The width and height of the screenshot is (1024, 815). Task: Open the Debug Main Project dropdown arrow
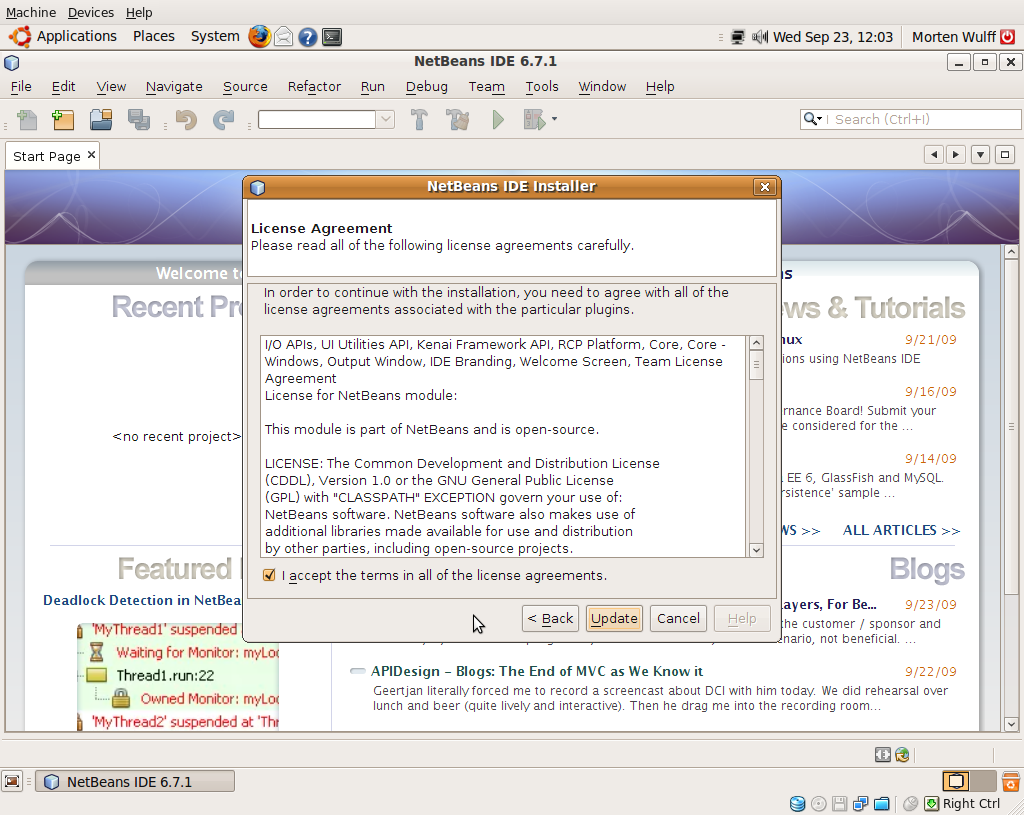(x=554, y=119)
